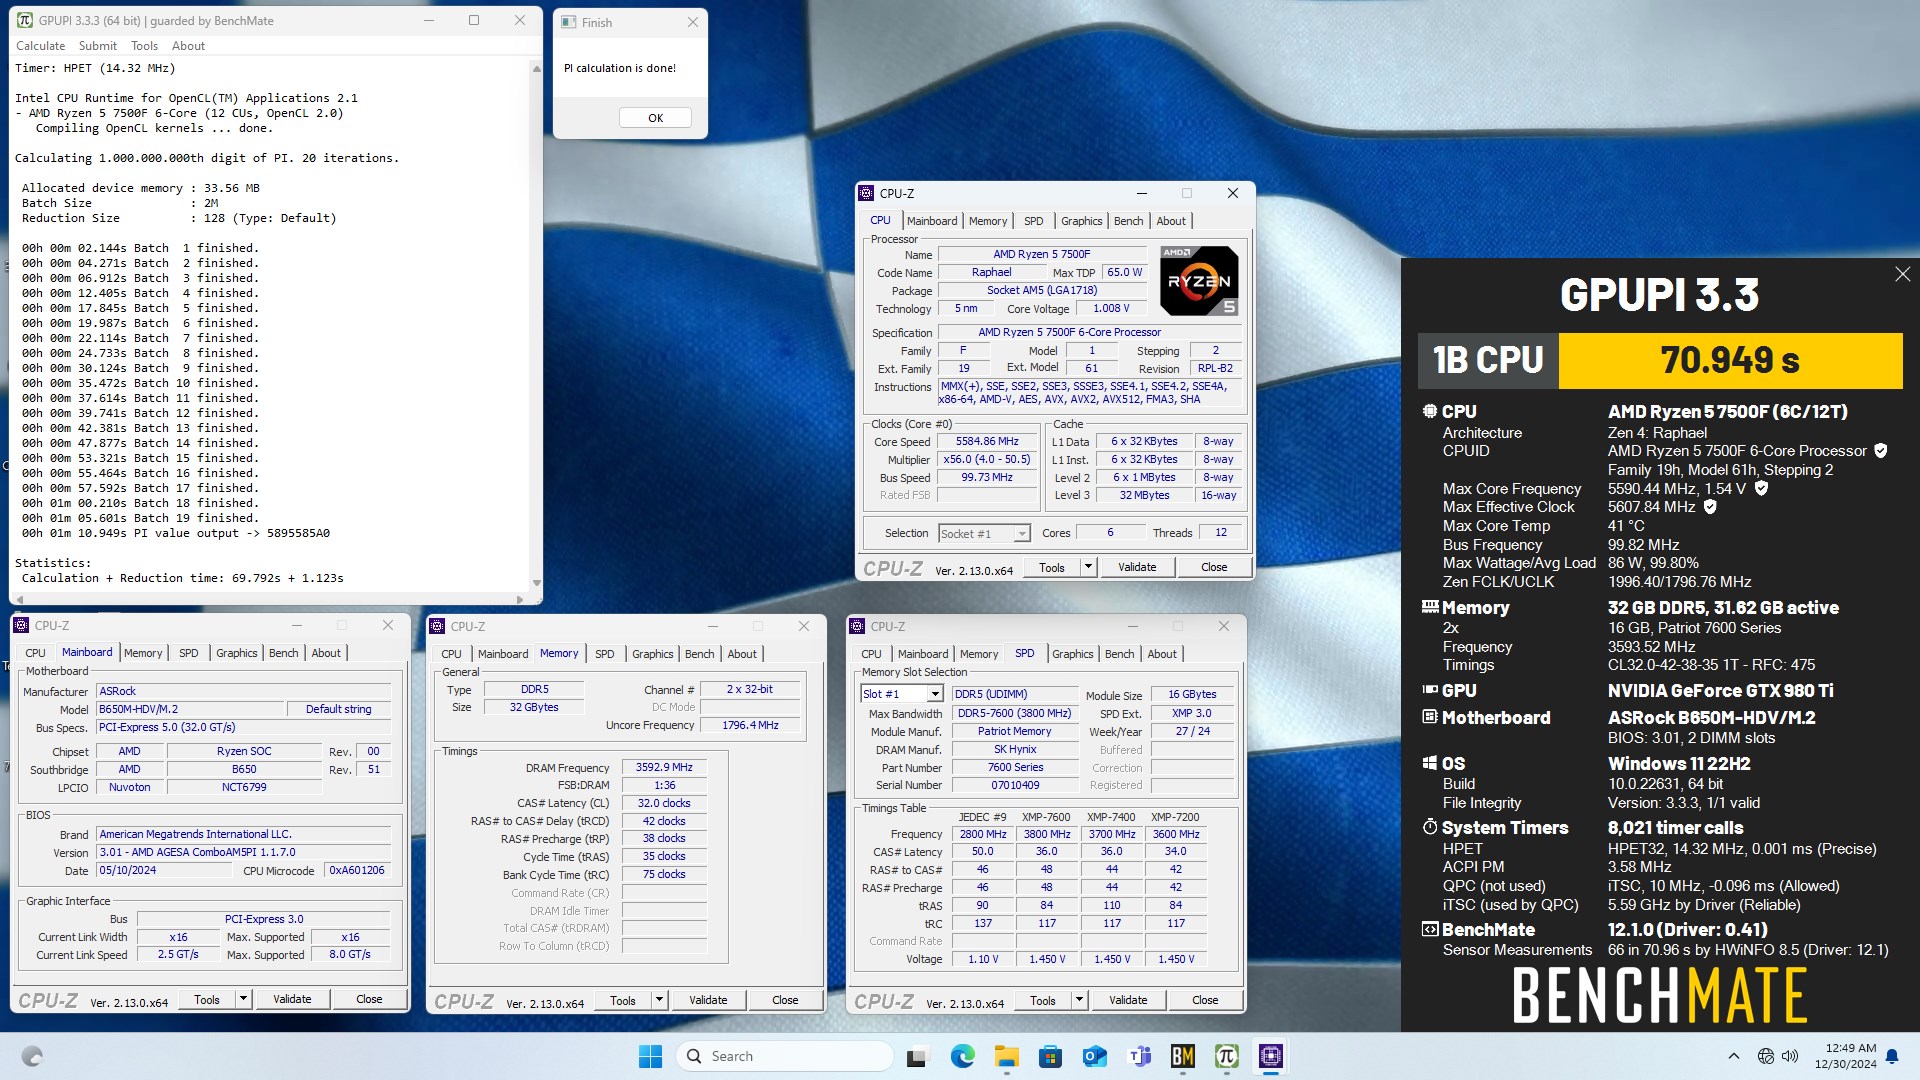Click the Ryzen 5 logo in CPU-Z
Screen dimensions: 1920x1080
point(1199,281)
